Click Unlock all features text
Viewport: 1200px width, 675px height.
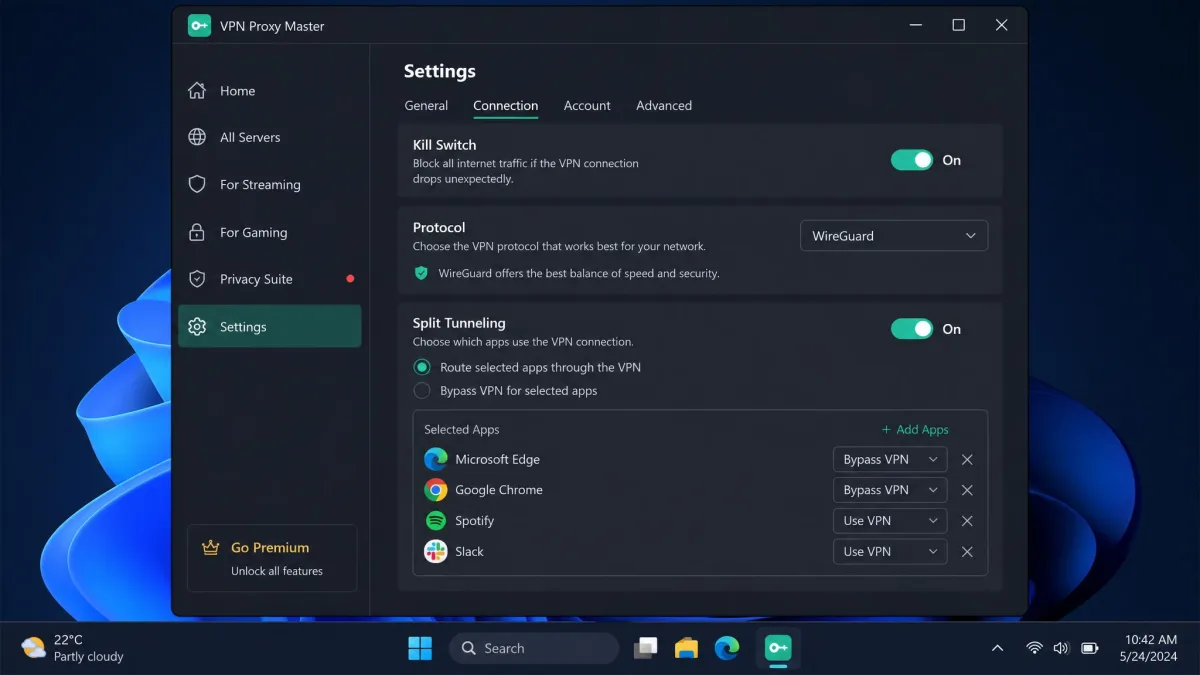pos(277,571)
